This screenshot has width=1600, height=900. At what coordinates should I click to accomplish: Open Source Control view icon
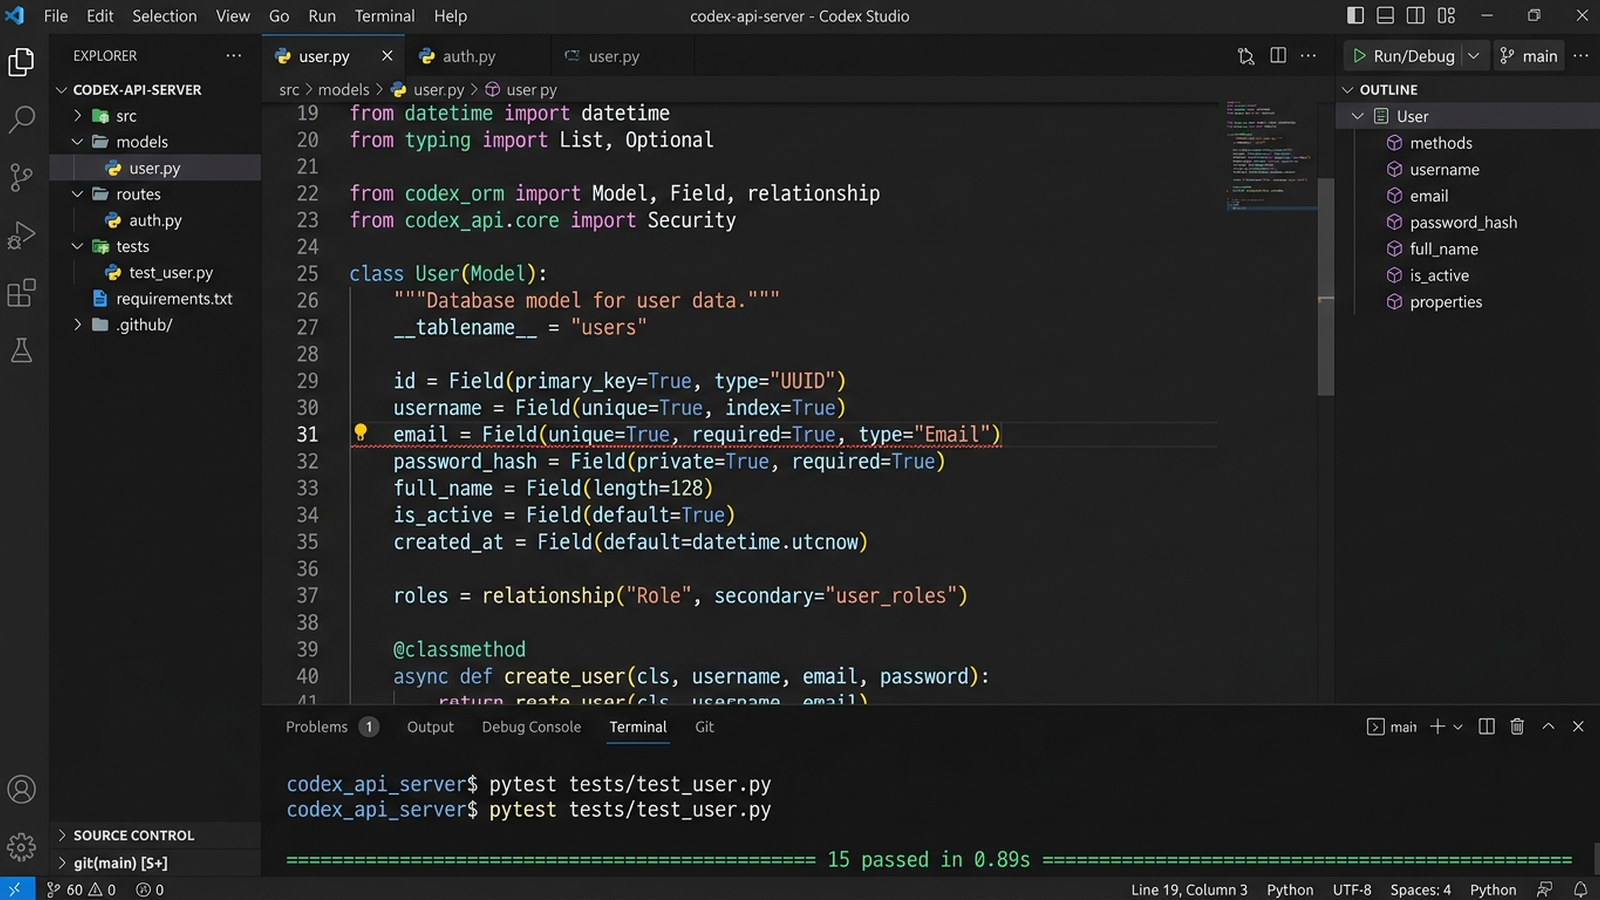click(21, 177)
